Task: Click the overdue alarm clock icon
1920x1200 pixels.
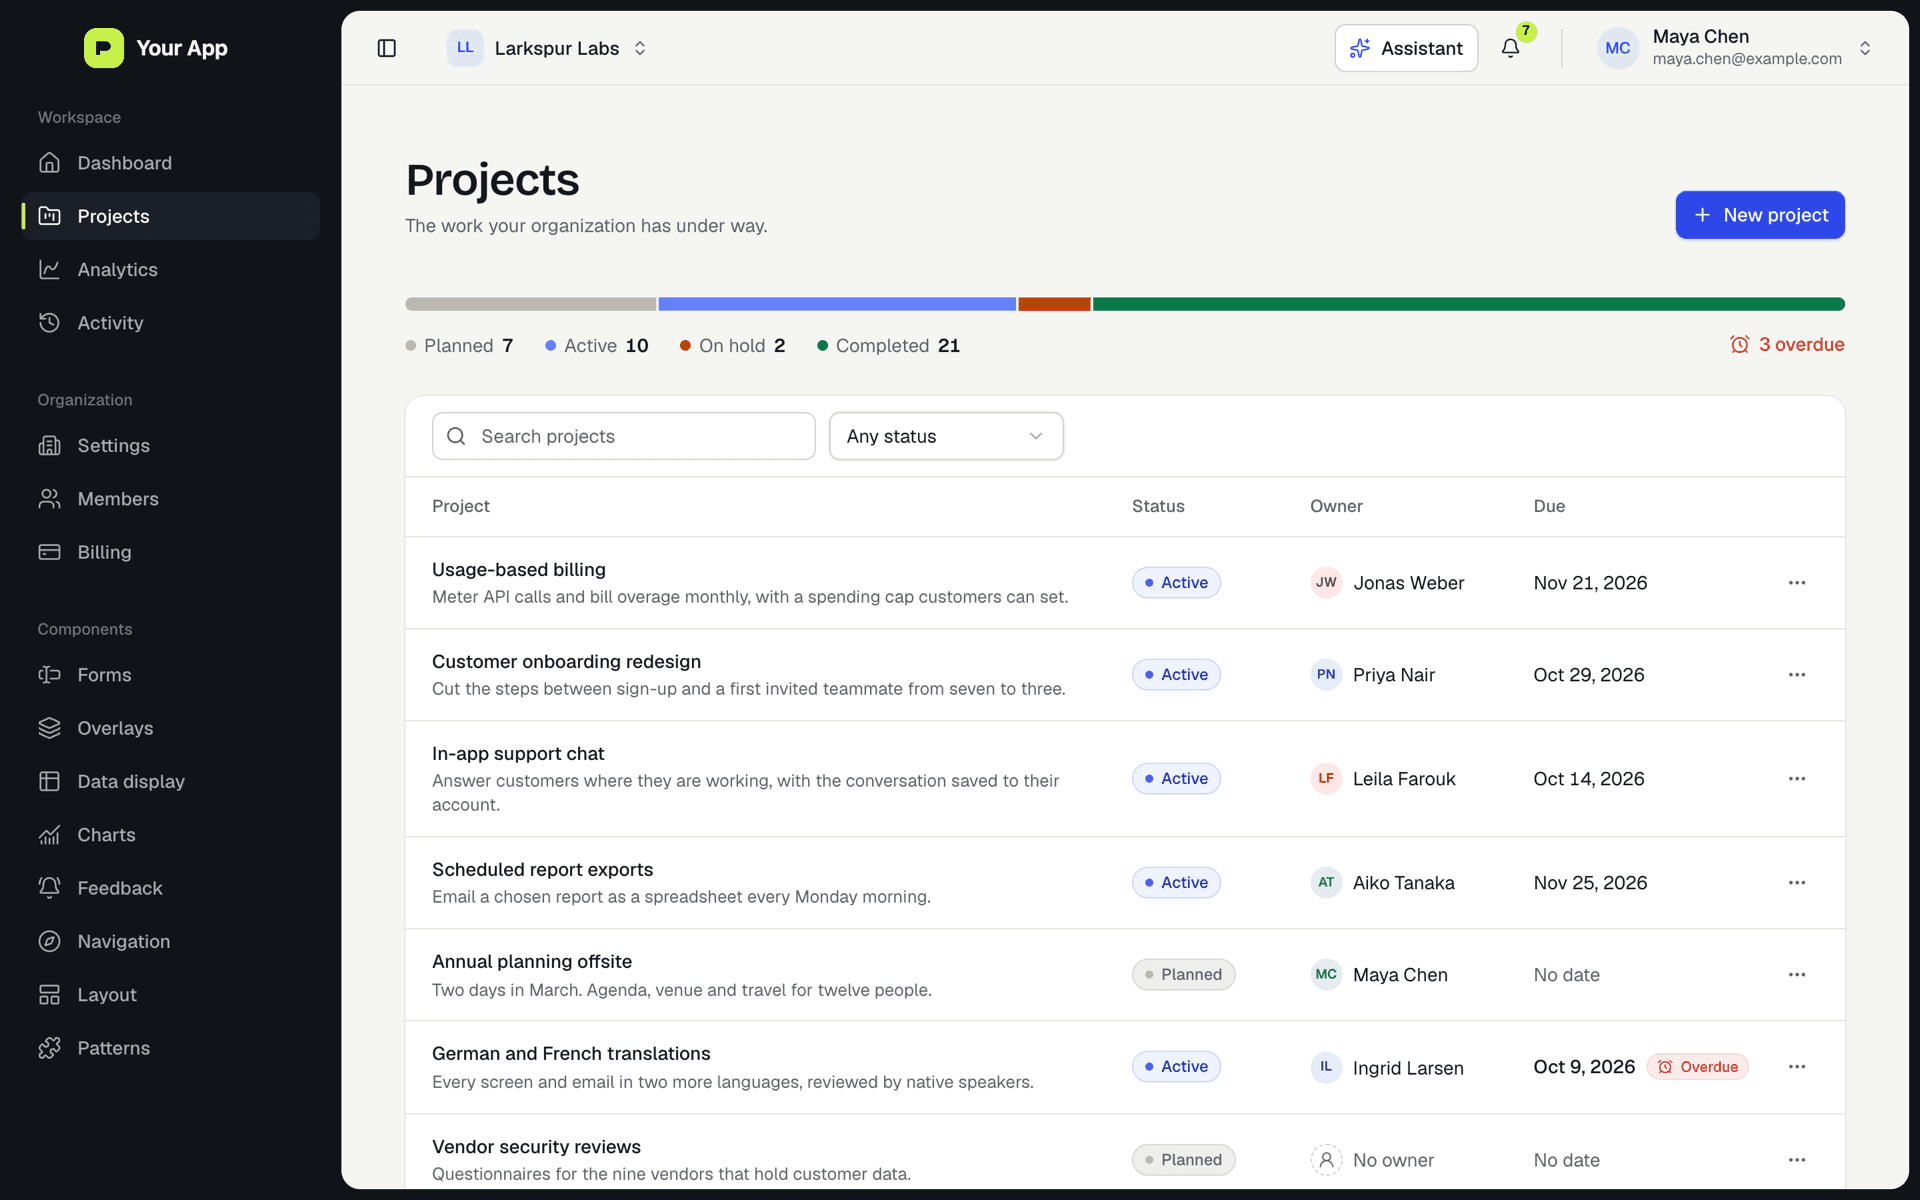Action: (1740, 344)
